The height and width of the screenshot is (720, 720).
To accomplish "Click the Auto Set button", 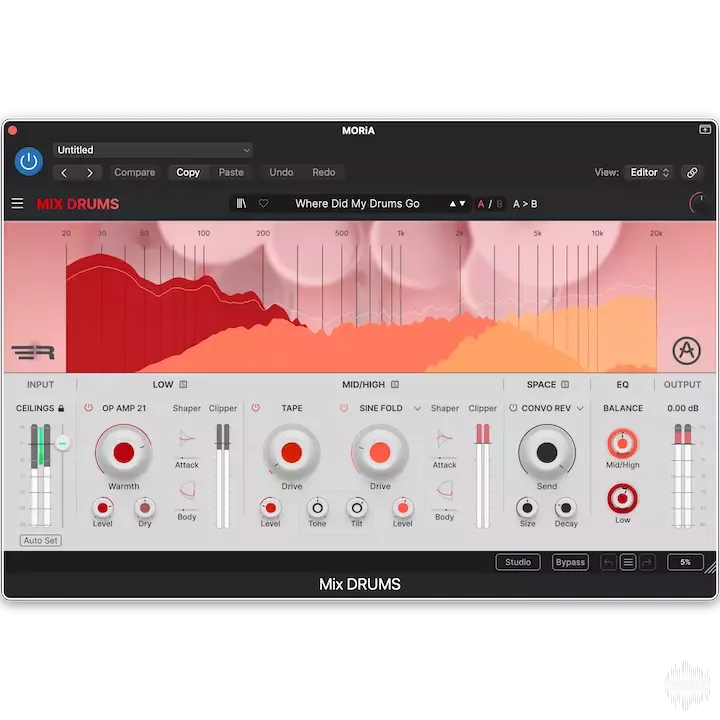I will point(40,540).
